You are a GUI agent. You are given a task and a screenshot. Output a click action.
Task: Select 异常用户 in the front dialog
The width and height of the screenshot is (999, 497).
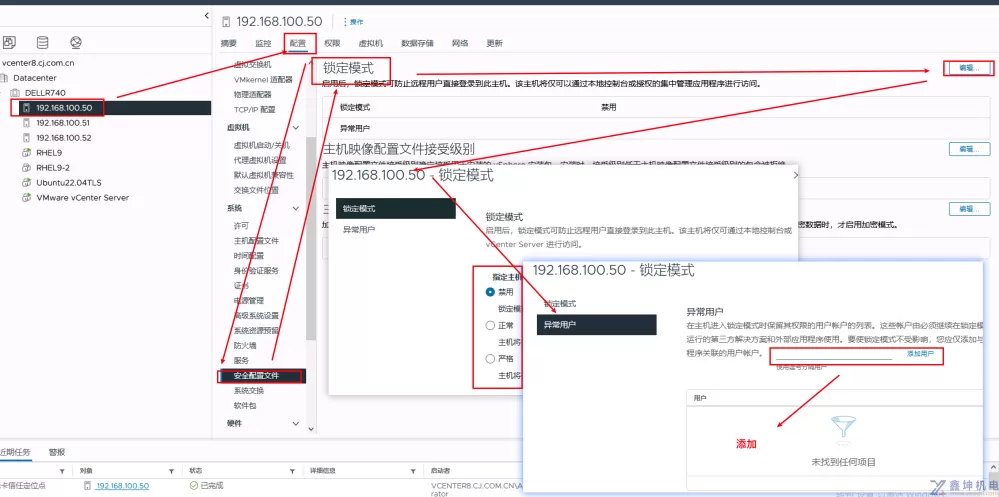coord(596,325)
